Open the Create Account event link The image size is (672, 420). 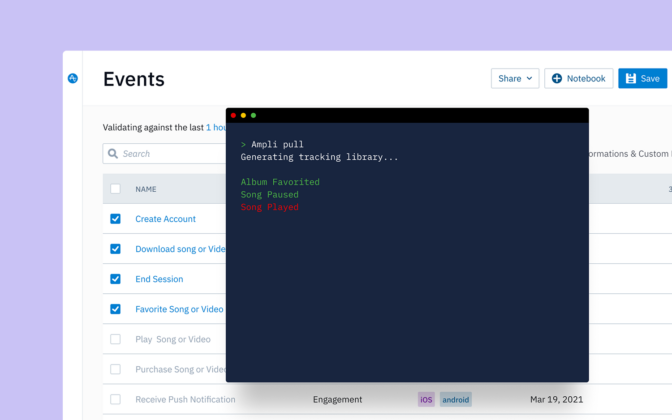pos(165,219)
